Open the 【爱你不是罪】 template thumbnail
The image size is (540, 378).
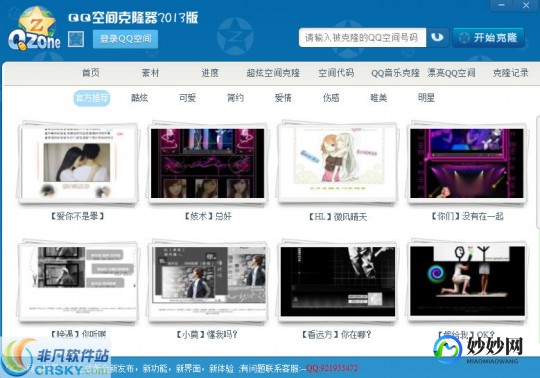click(x=78, y=163)
